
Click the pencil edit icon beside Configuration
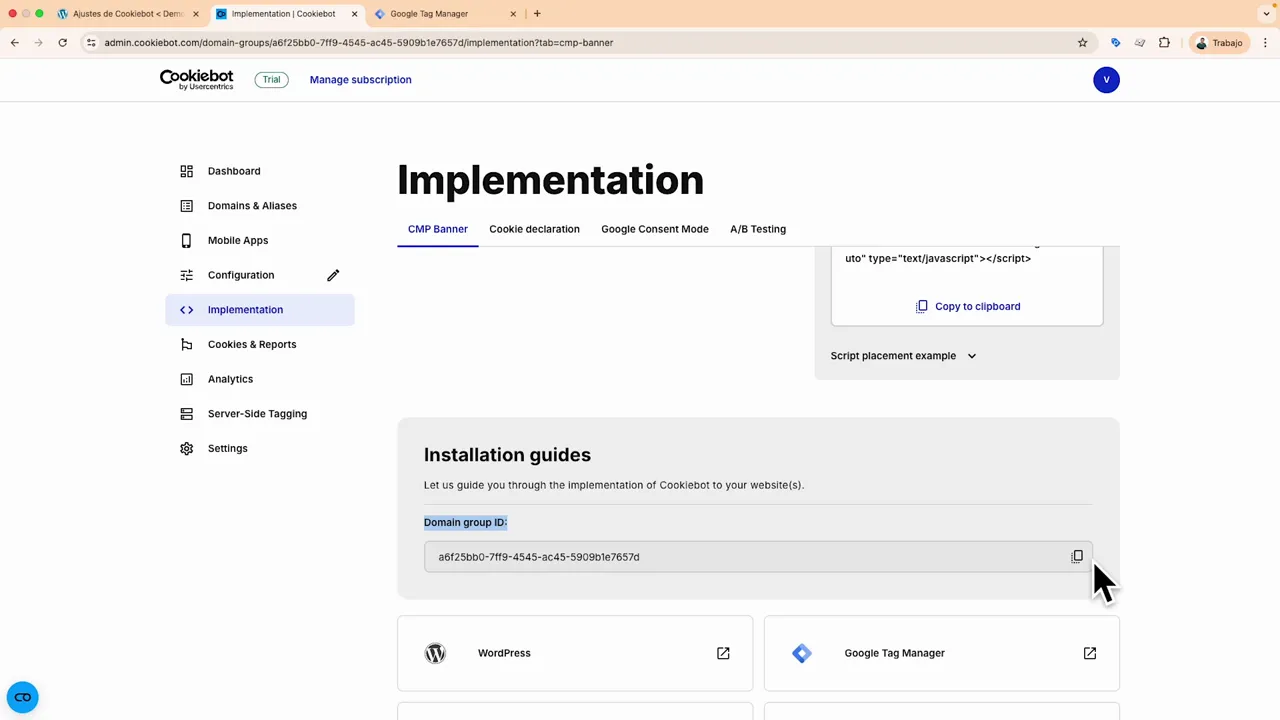tap(333, 275)
